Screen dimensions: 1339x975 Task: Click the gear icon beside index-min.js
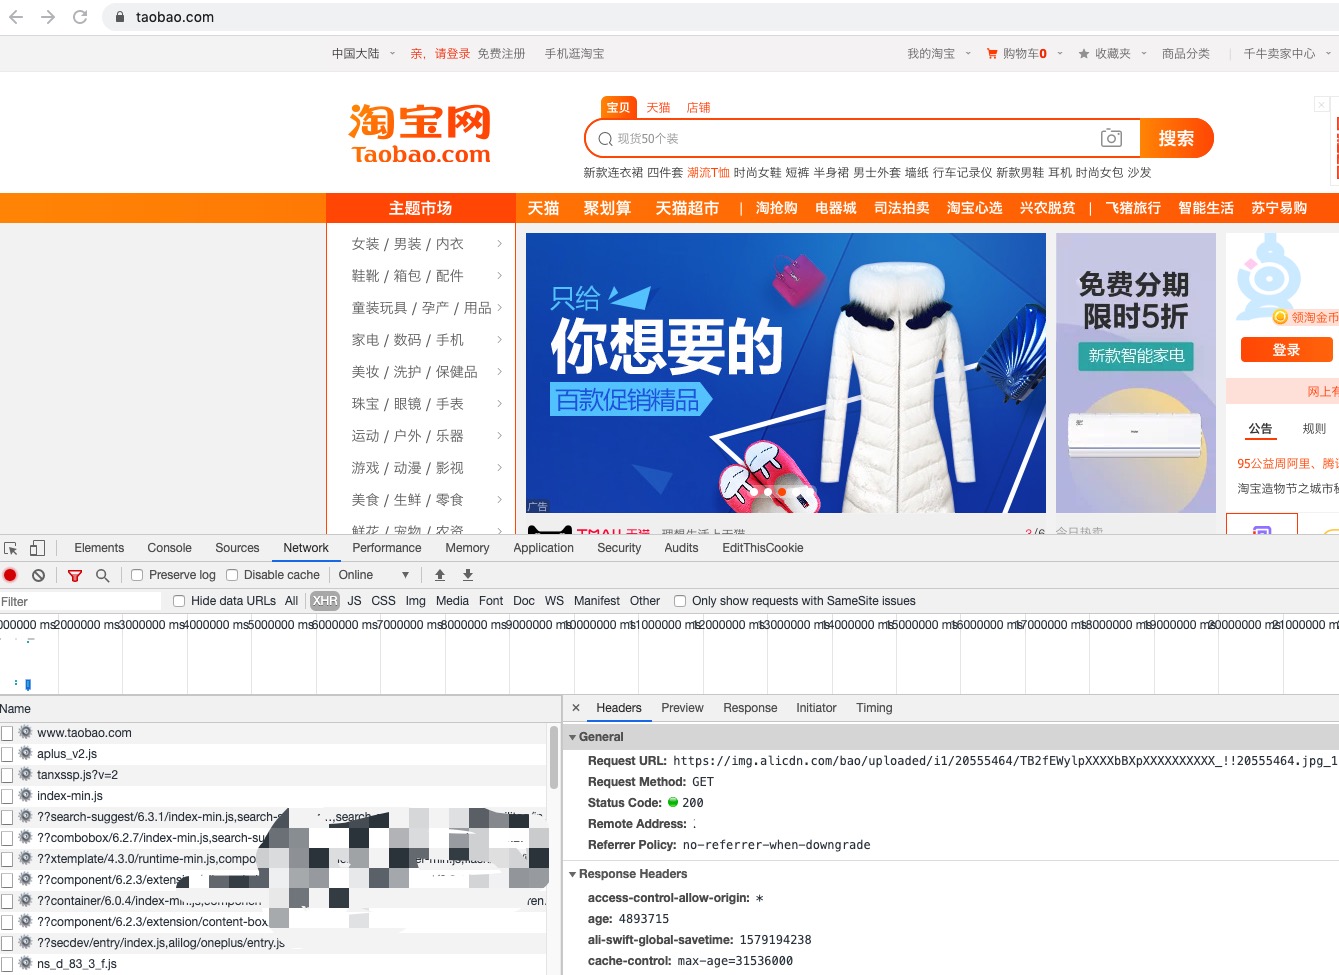(26, 796)
